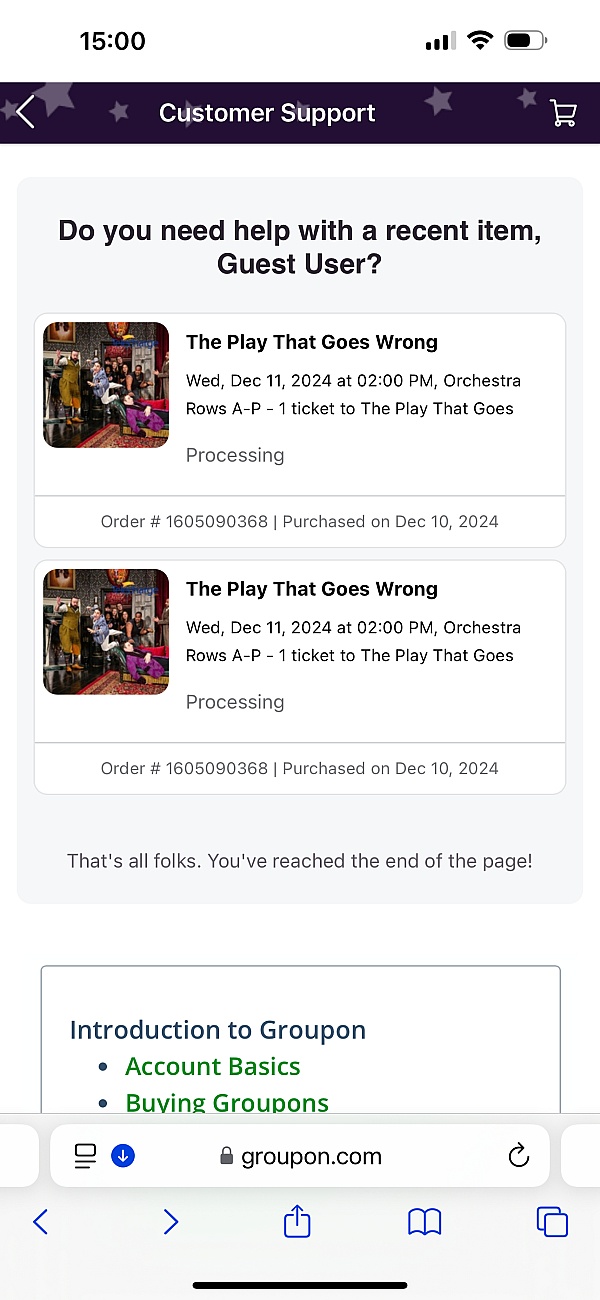The image size is (600, 1300).
Task: Reload the groupon.com page
Action: pyautogui.click(x=518, y=1157)
